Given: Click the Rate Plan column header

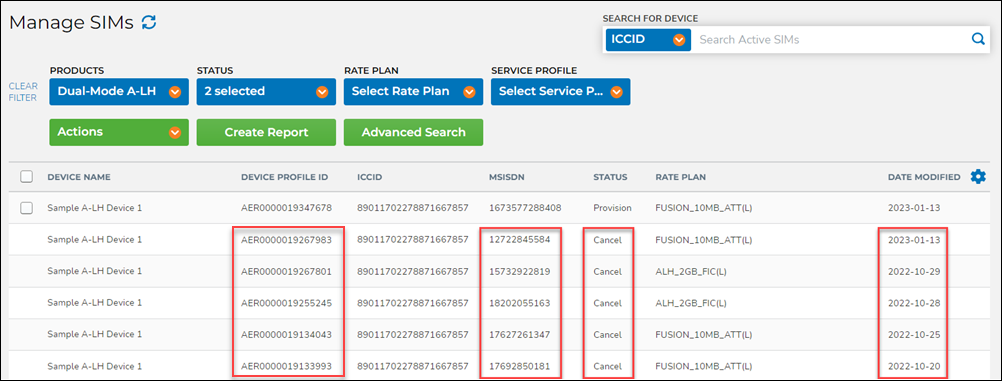Looking at the screenshot, I should coord(680,177).
